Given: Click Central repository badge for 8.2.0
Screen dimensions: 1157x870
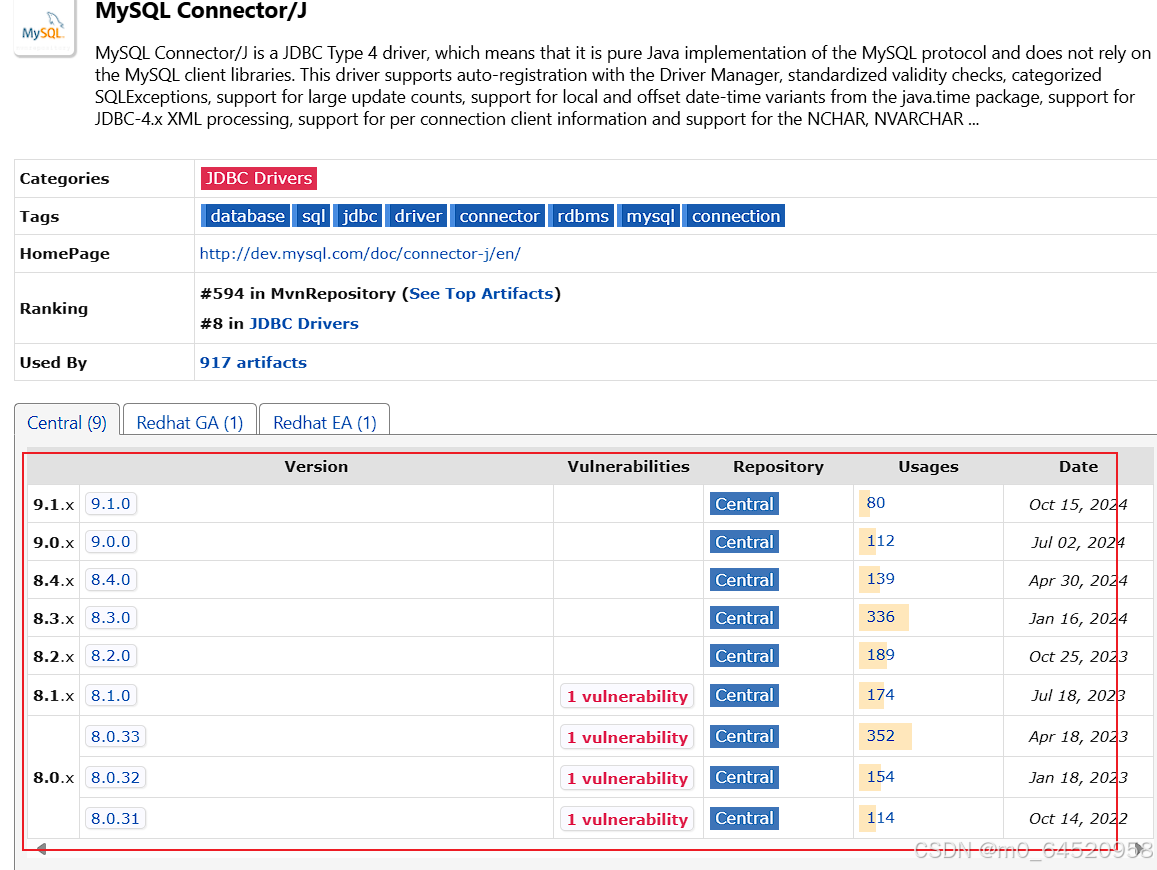Looking at the screenshot, I should [x=744, y=656].
